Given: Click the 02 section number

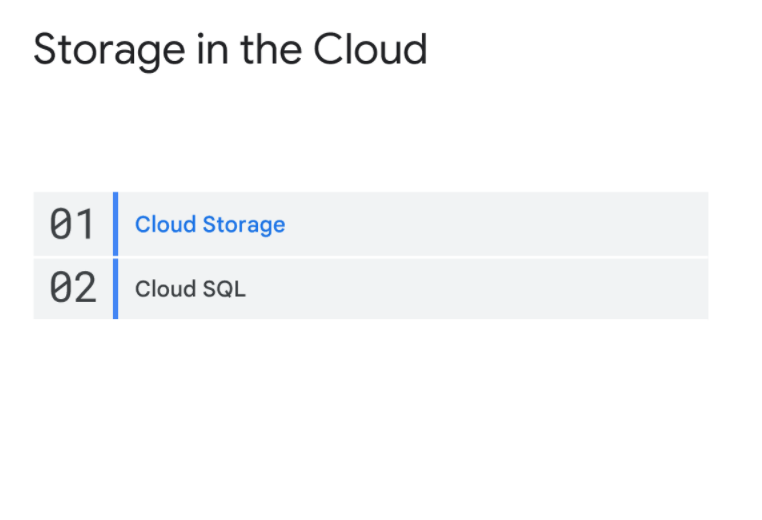Looking at the screenshot, I should [x=73, y=288].
